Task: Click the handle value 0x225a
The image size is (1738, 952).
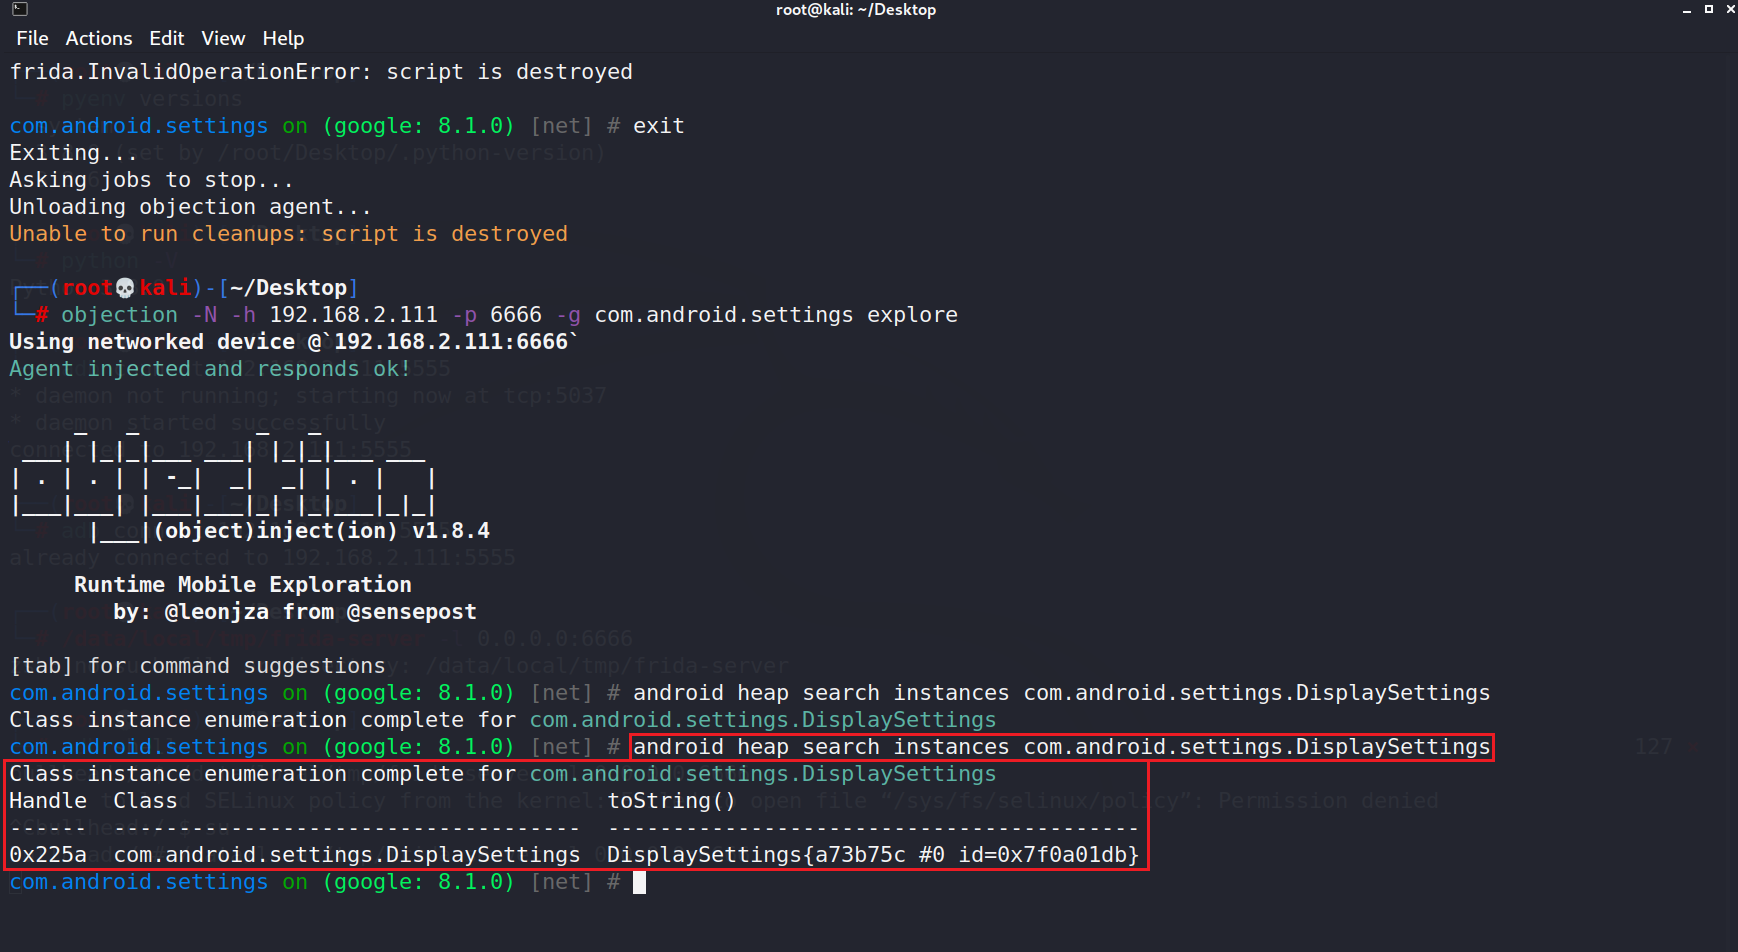Action: click(x=48, y=855)
